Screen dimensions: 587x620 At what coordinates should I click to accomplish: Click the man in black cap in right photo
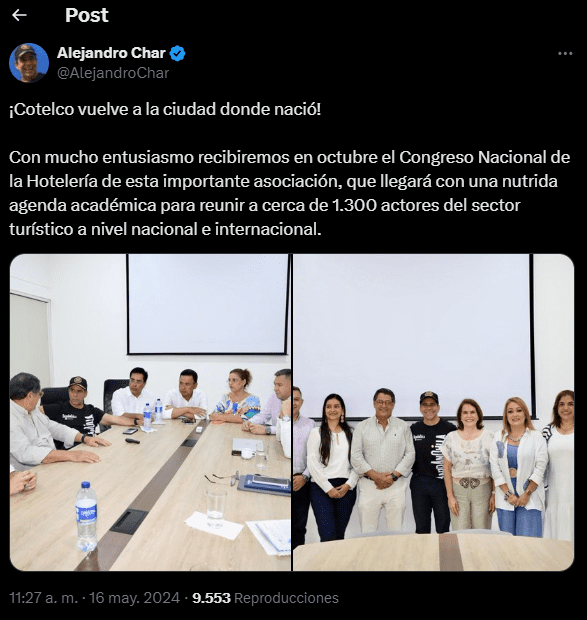[x=431, y=461]
